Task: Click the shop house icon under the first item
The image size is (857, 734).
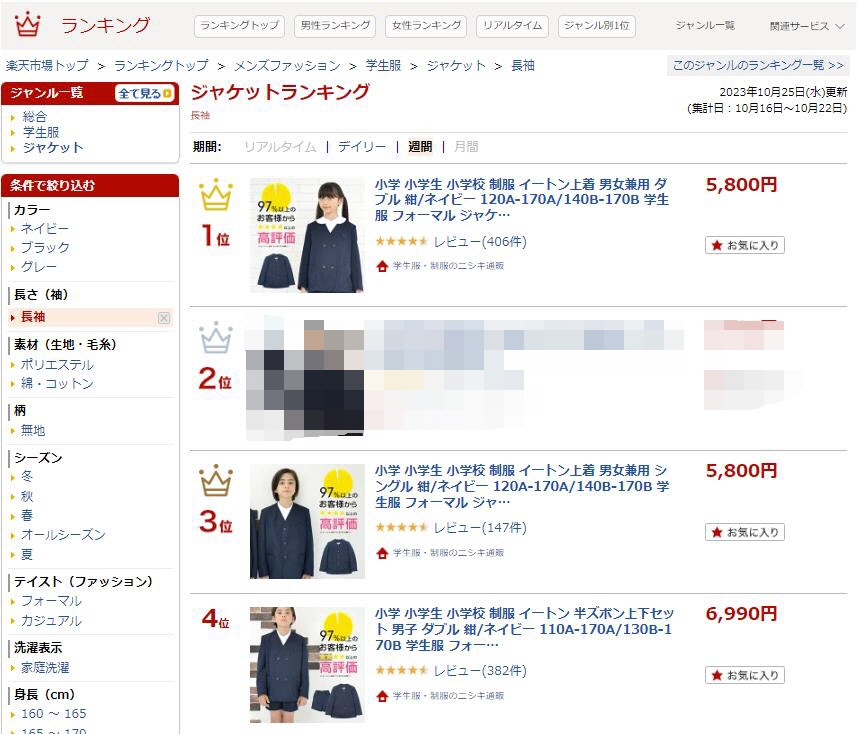Action: [382, 266]
